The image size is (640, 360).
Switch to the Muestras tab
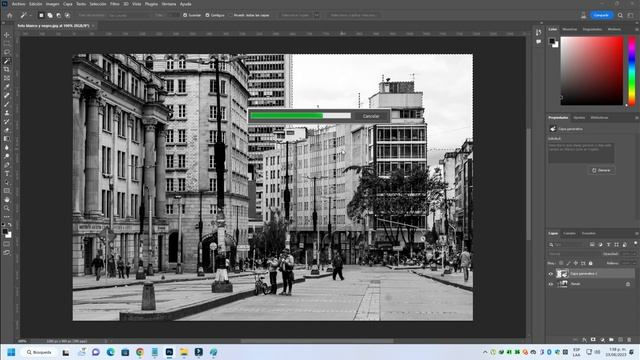(569, 29)
